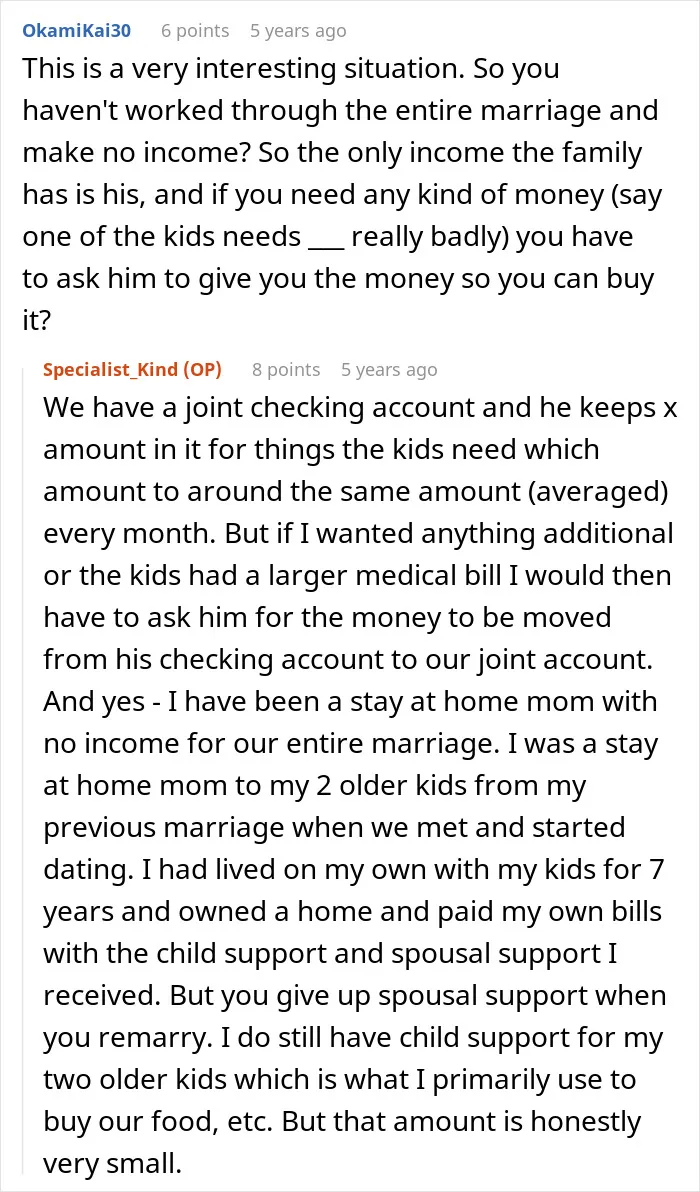This screenshot has height=1192, width=700.
Task: Click the final 'it?' in OkamiKai30's comment
Action: pos(36,322)
